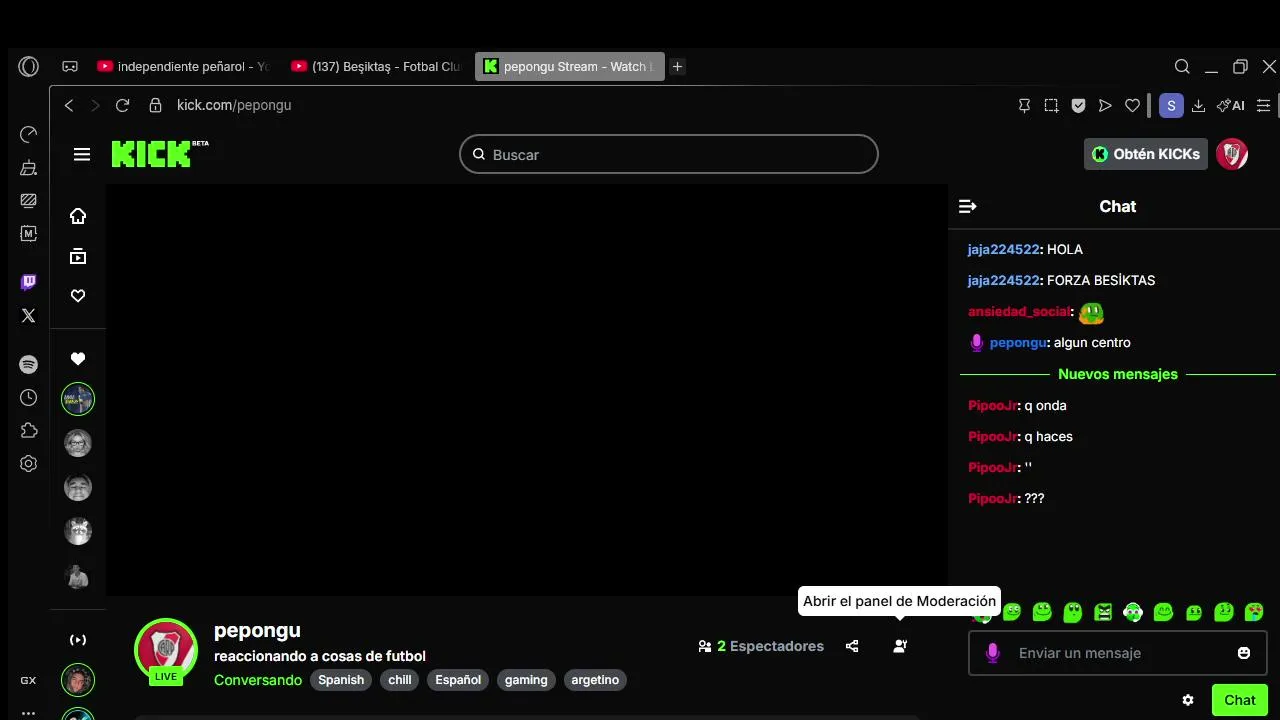The image size is (1280, 720).
Task: Click the browser snapshot icon in address bar
Action: click(1051, 105)
